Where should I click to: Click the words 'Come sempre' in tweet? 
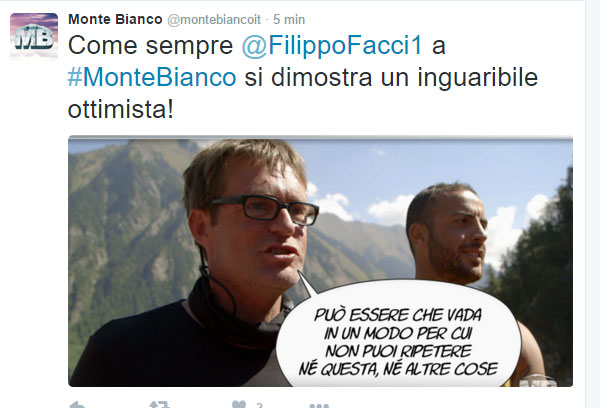[x=150, y=46]
